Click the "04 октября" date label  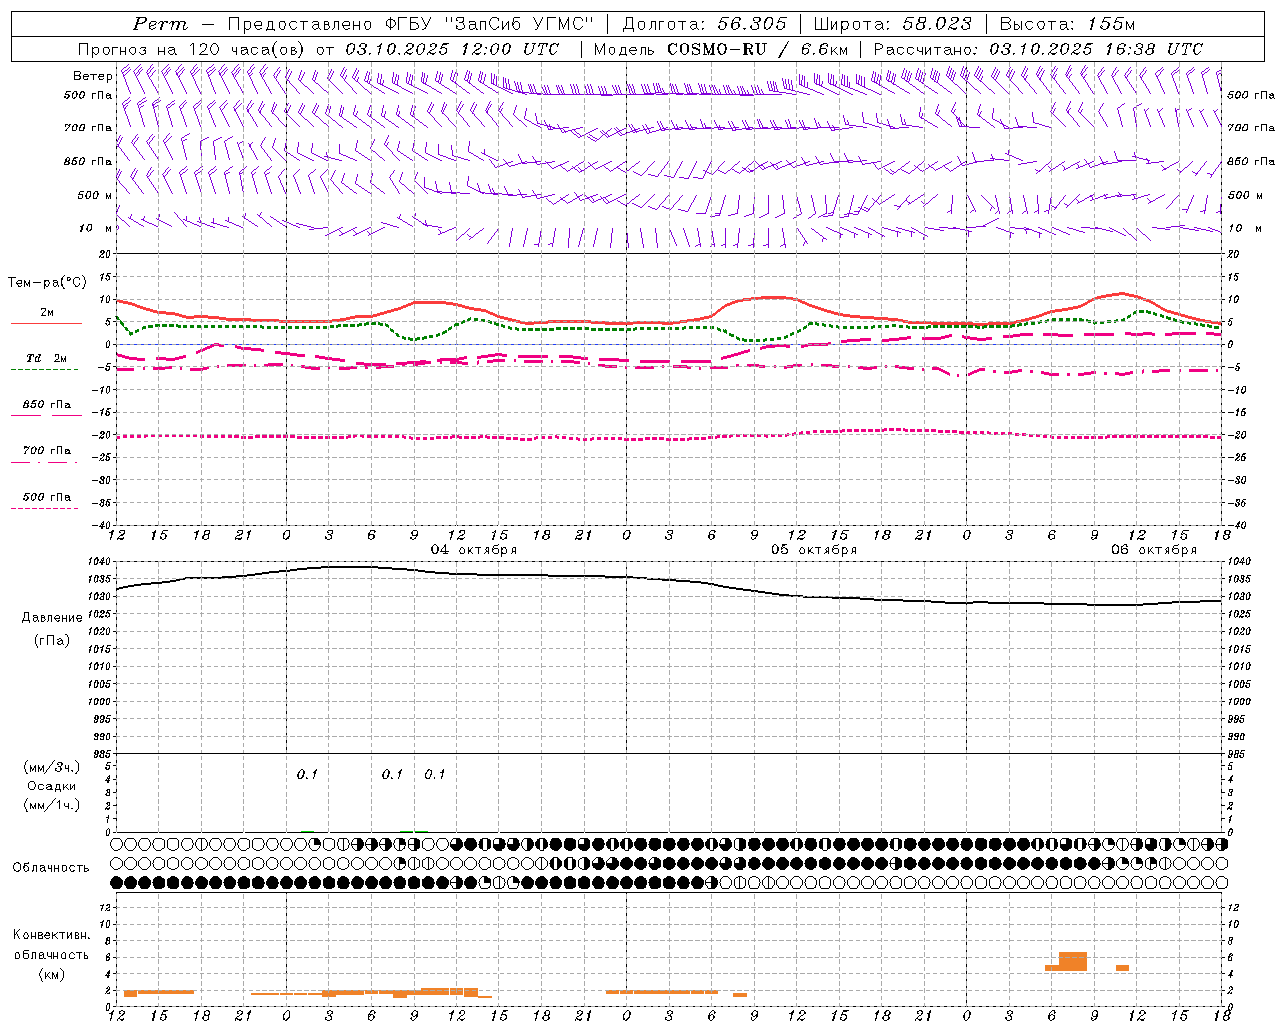point(474,550)
